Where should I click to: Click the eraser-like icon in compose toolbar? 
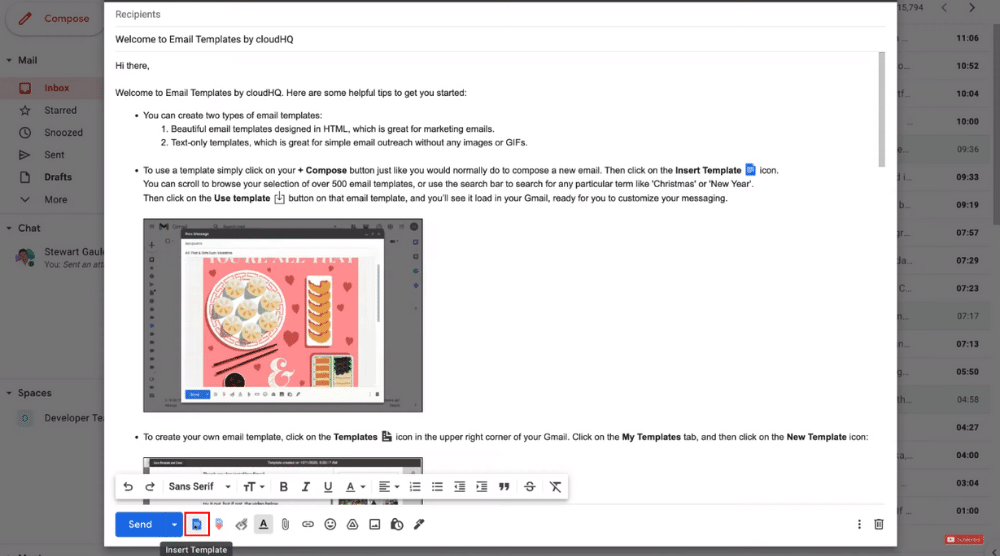pos(241,524)
